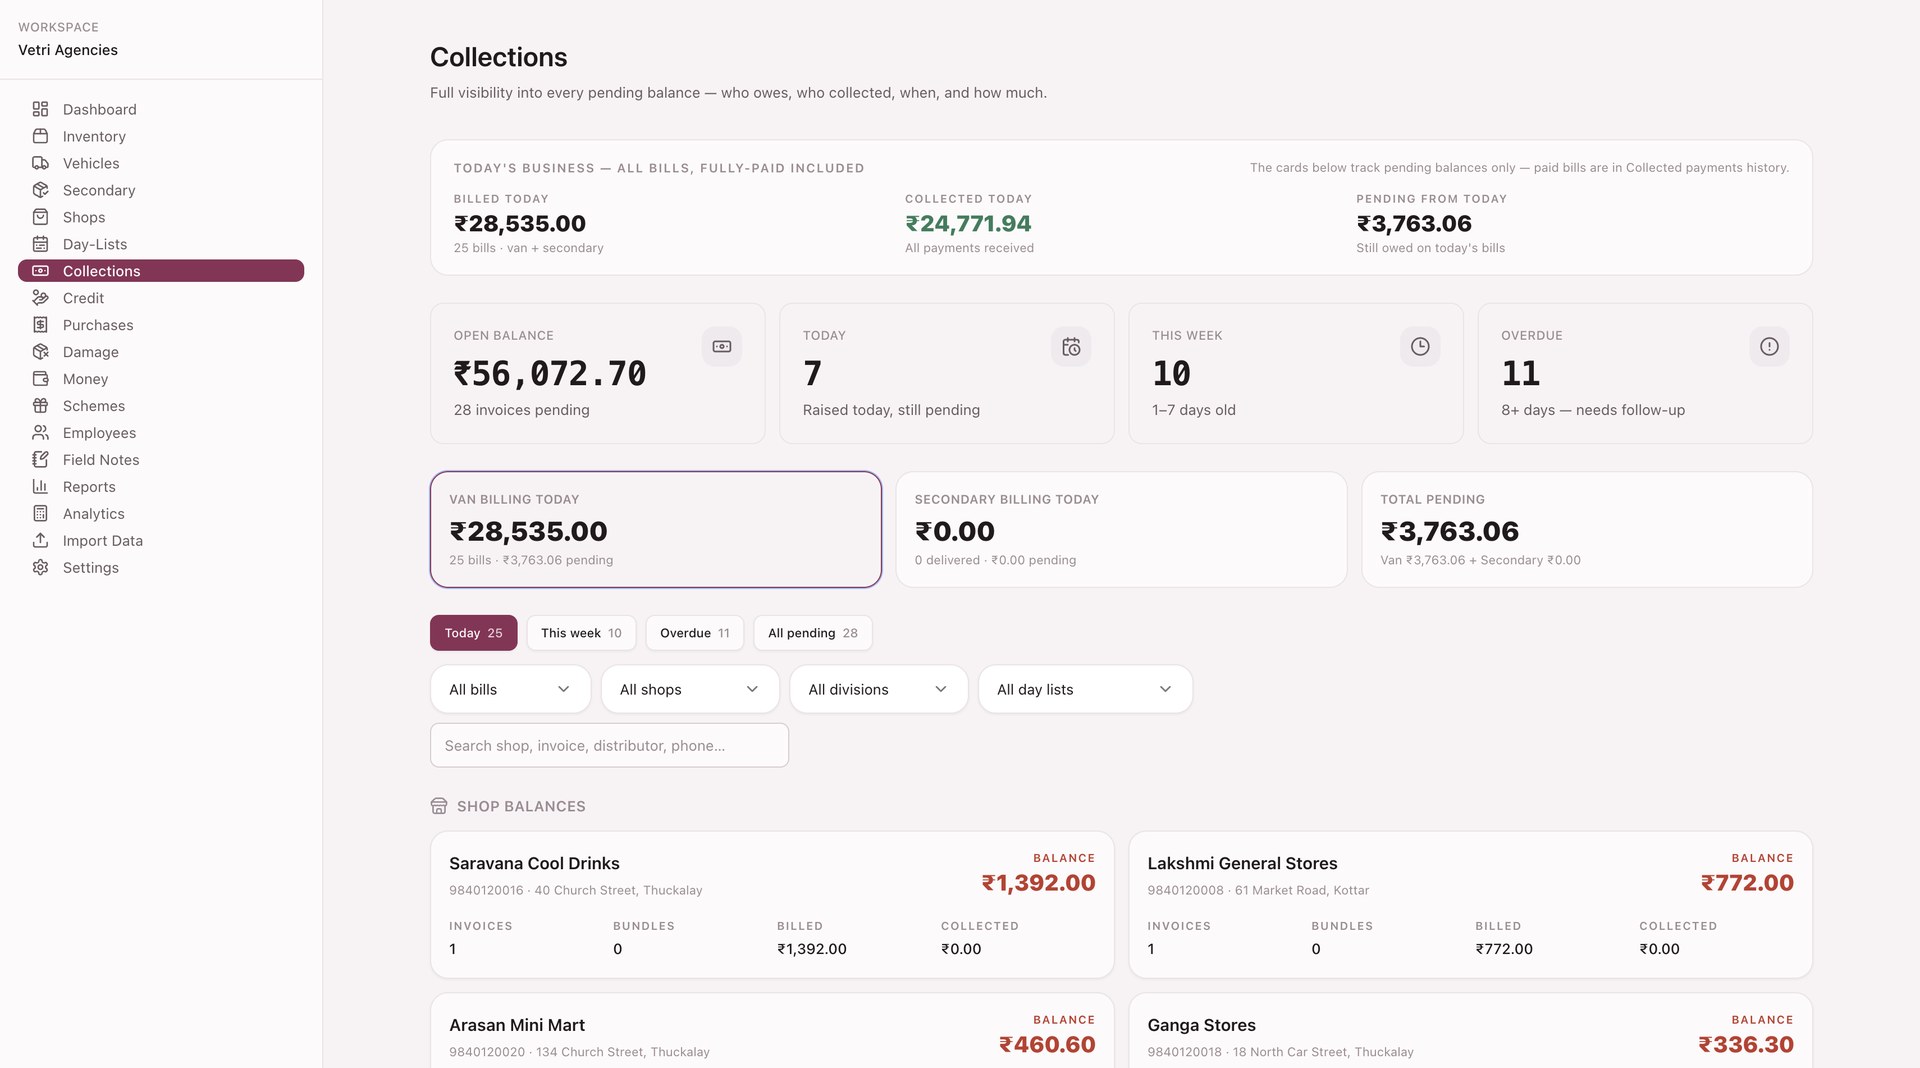Select the Van Billing Today card
Screen dimensions: 1920x1068
click(656, 529)
